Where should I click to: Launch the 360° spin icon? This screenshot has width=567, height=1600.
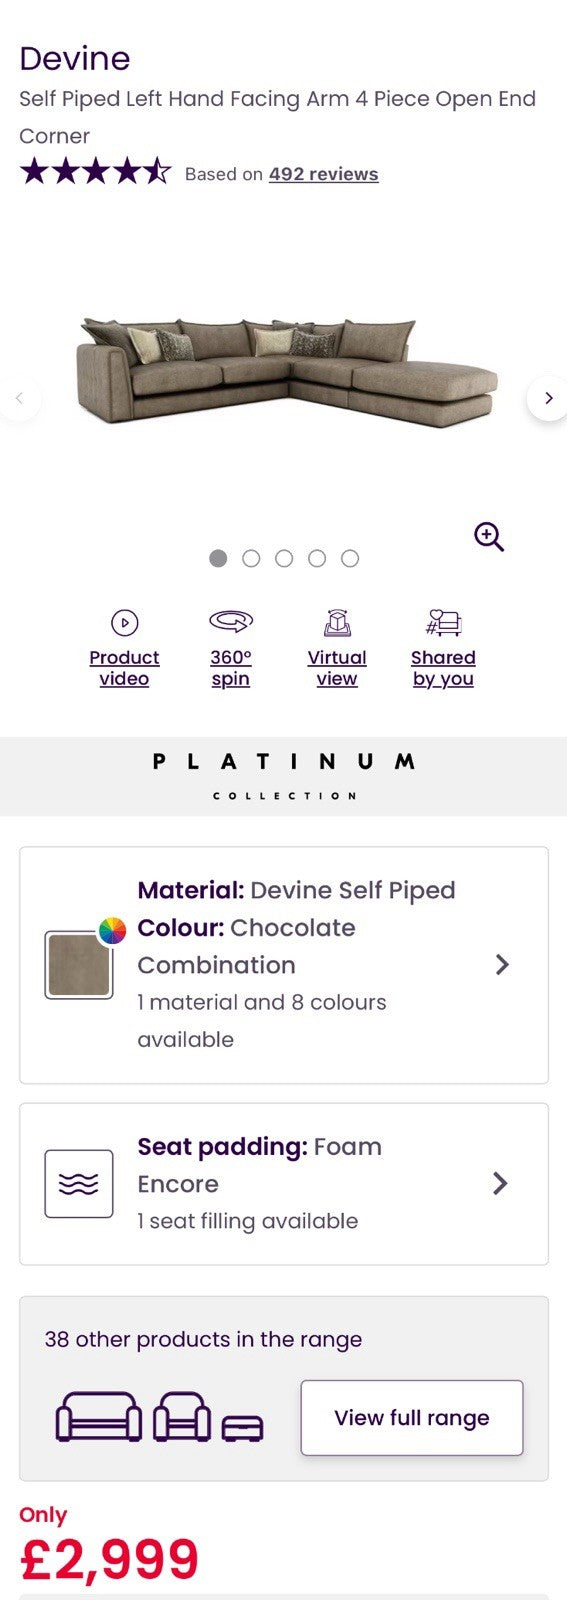tap(230, 622)
